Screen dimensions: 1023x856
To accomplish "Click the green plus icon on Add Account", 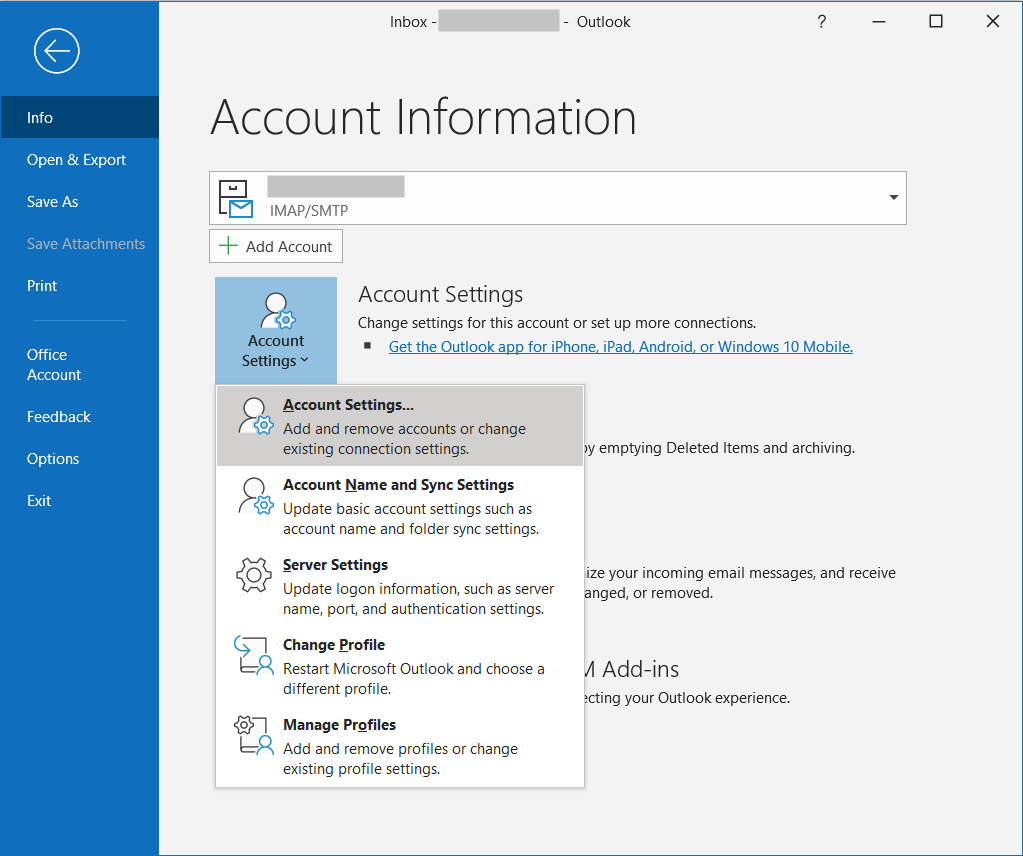I will coord(228,246).
